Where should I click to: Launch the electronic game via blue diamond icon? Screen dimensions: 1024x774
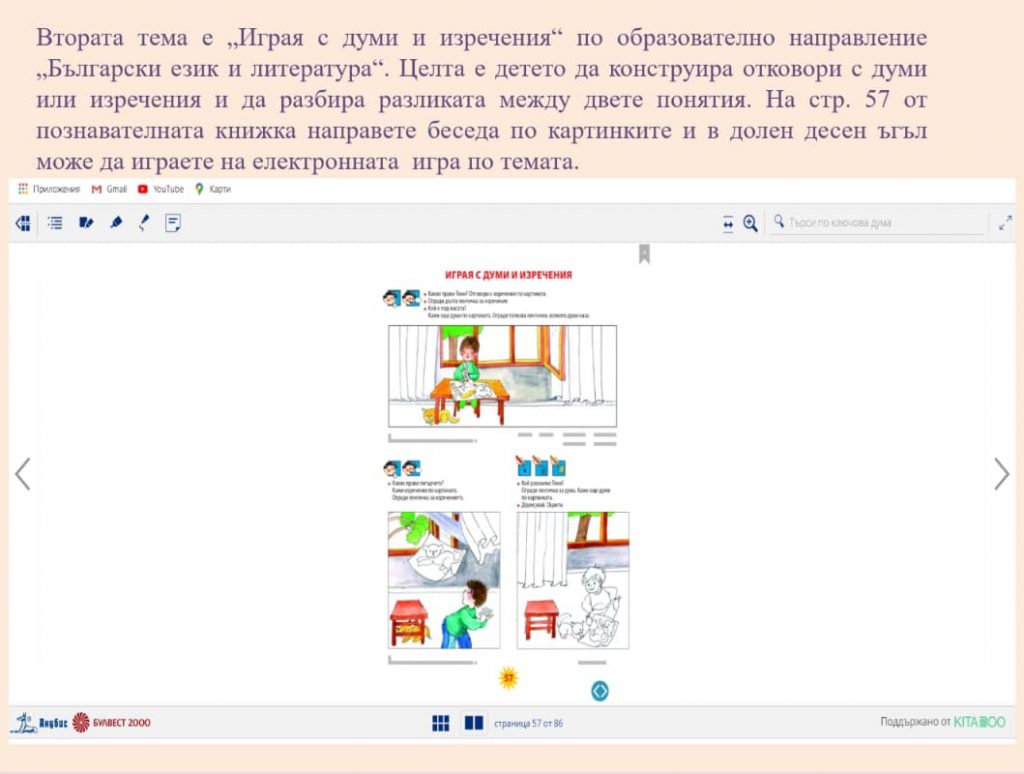[600, 688]
